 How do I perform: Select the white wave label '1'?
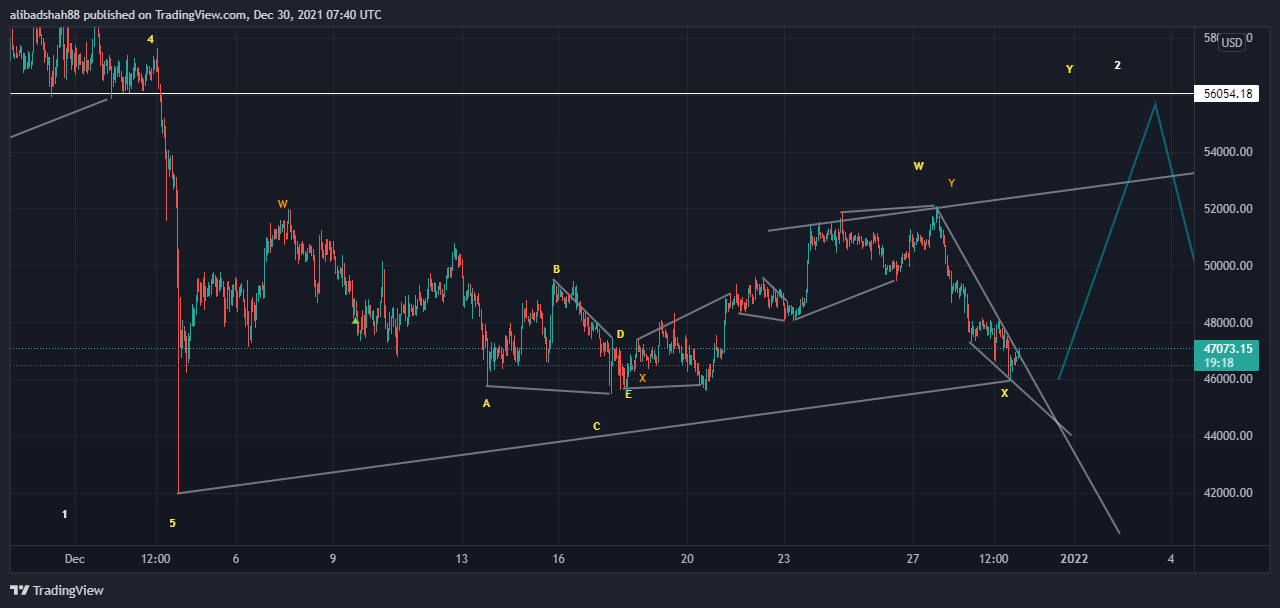tap(65, 514)
